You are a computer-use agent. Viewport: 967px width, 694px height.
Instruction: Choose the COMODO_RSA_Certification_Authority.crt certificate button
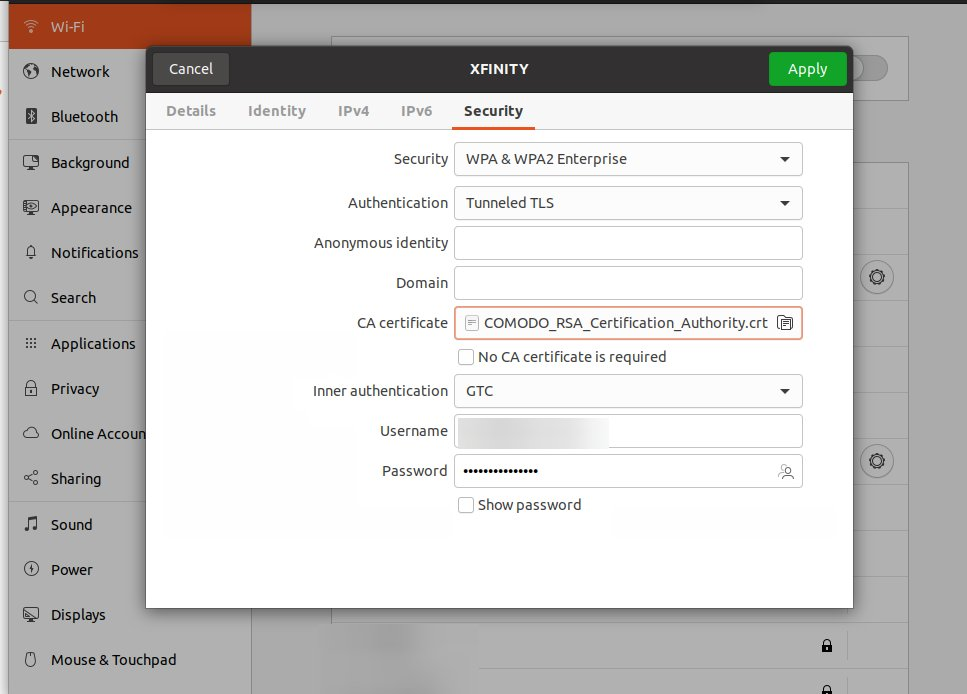[x=628, y=323]
